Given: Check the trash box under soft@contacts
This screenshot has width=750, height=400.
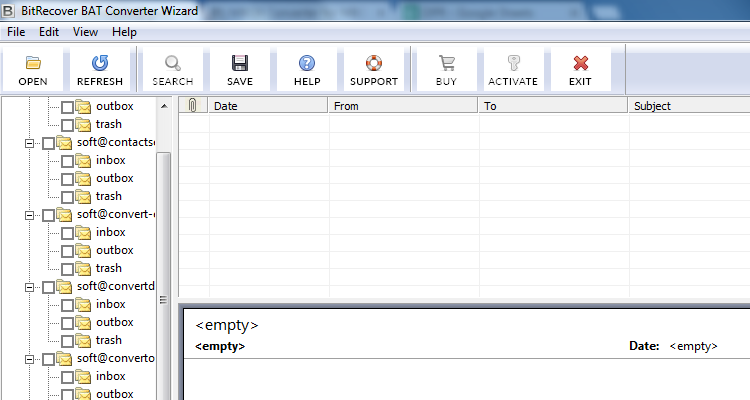Looking at the screenshot, I should pyautogui.click(x=67, y=197).
